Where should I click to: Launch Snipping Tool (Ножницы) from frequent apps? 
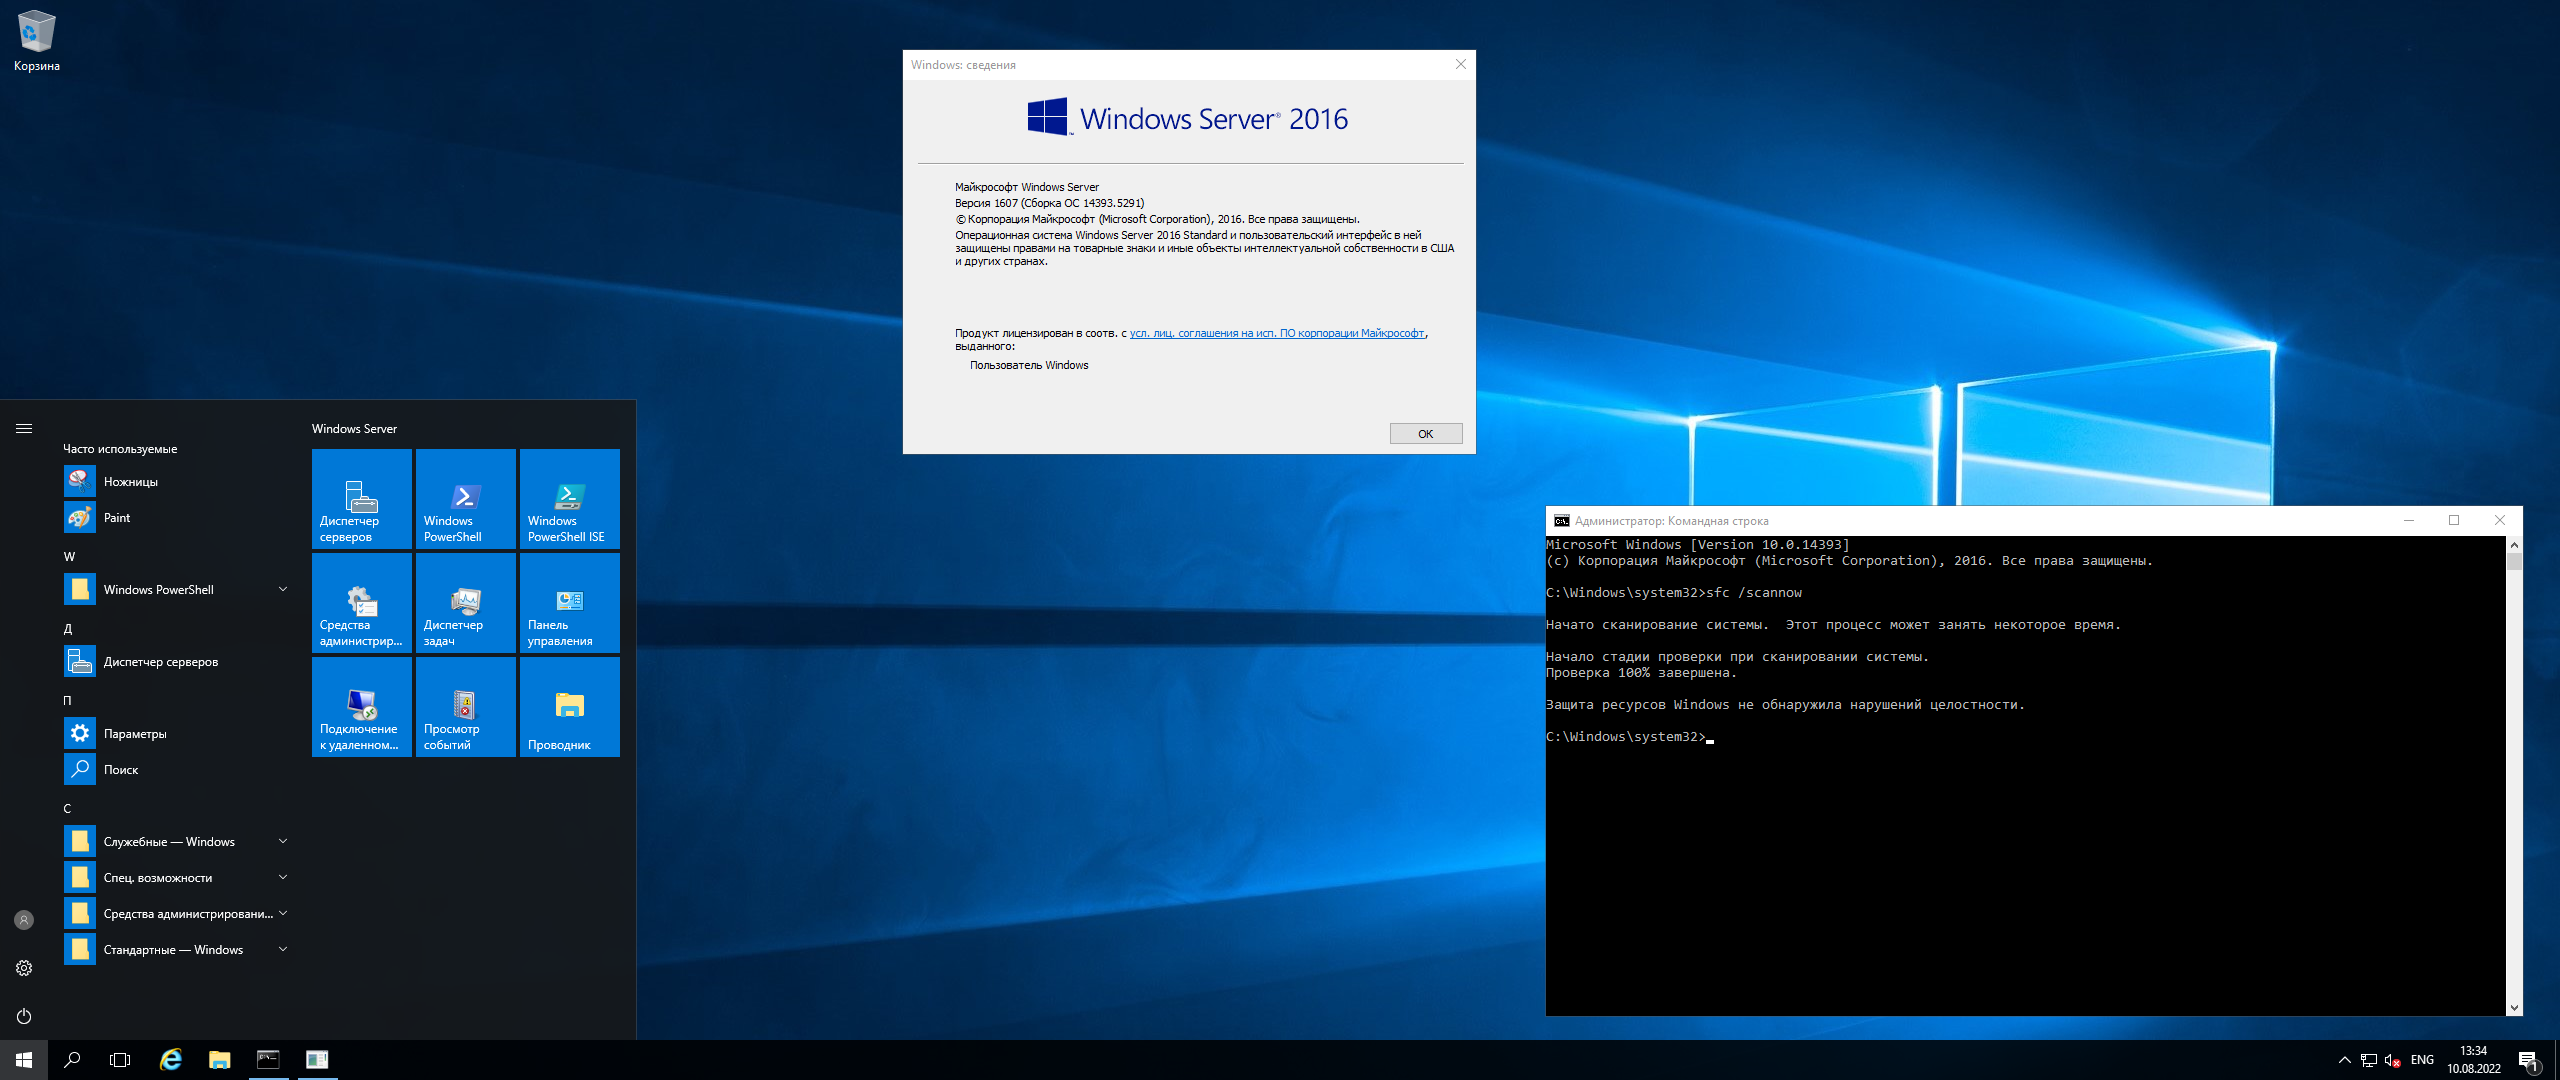(x=178, y=482)
